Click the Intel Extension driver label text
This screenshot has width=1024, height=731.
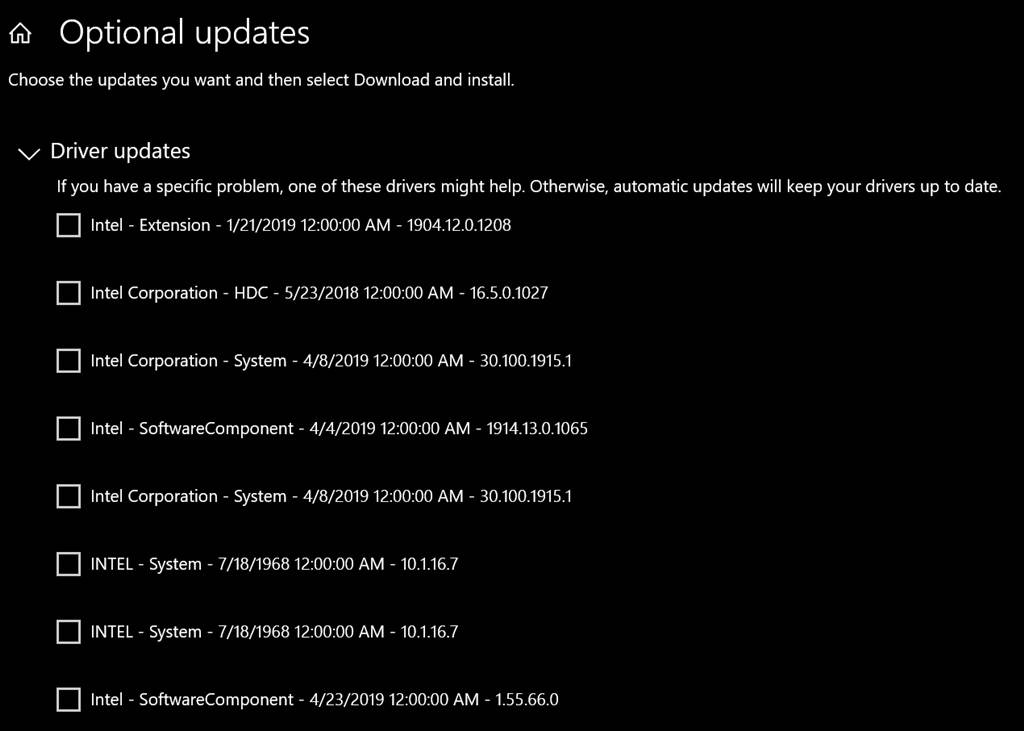point(301,225)
